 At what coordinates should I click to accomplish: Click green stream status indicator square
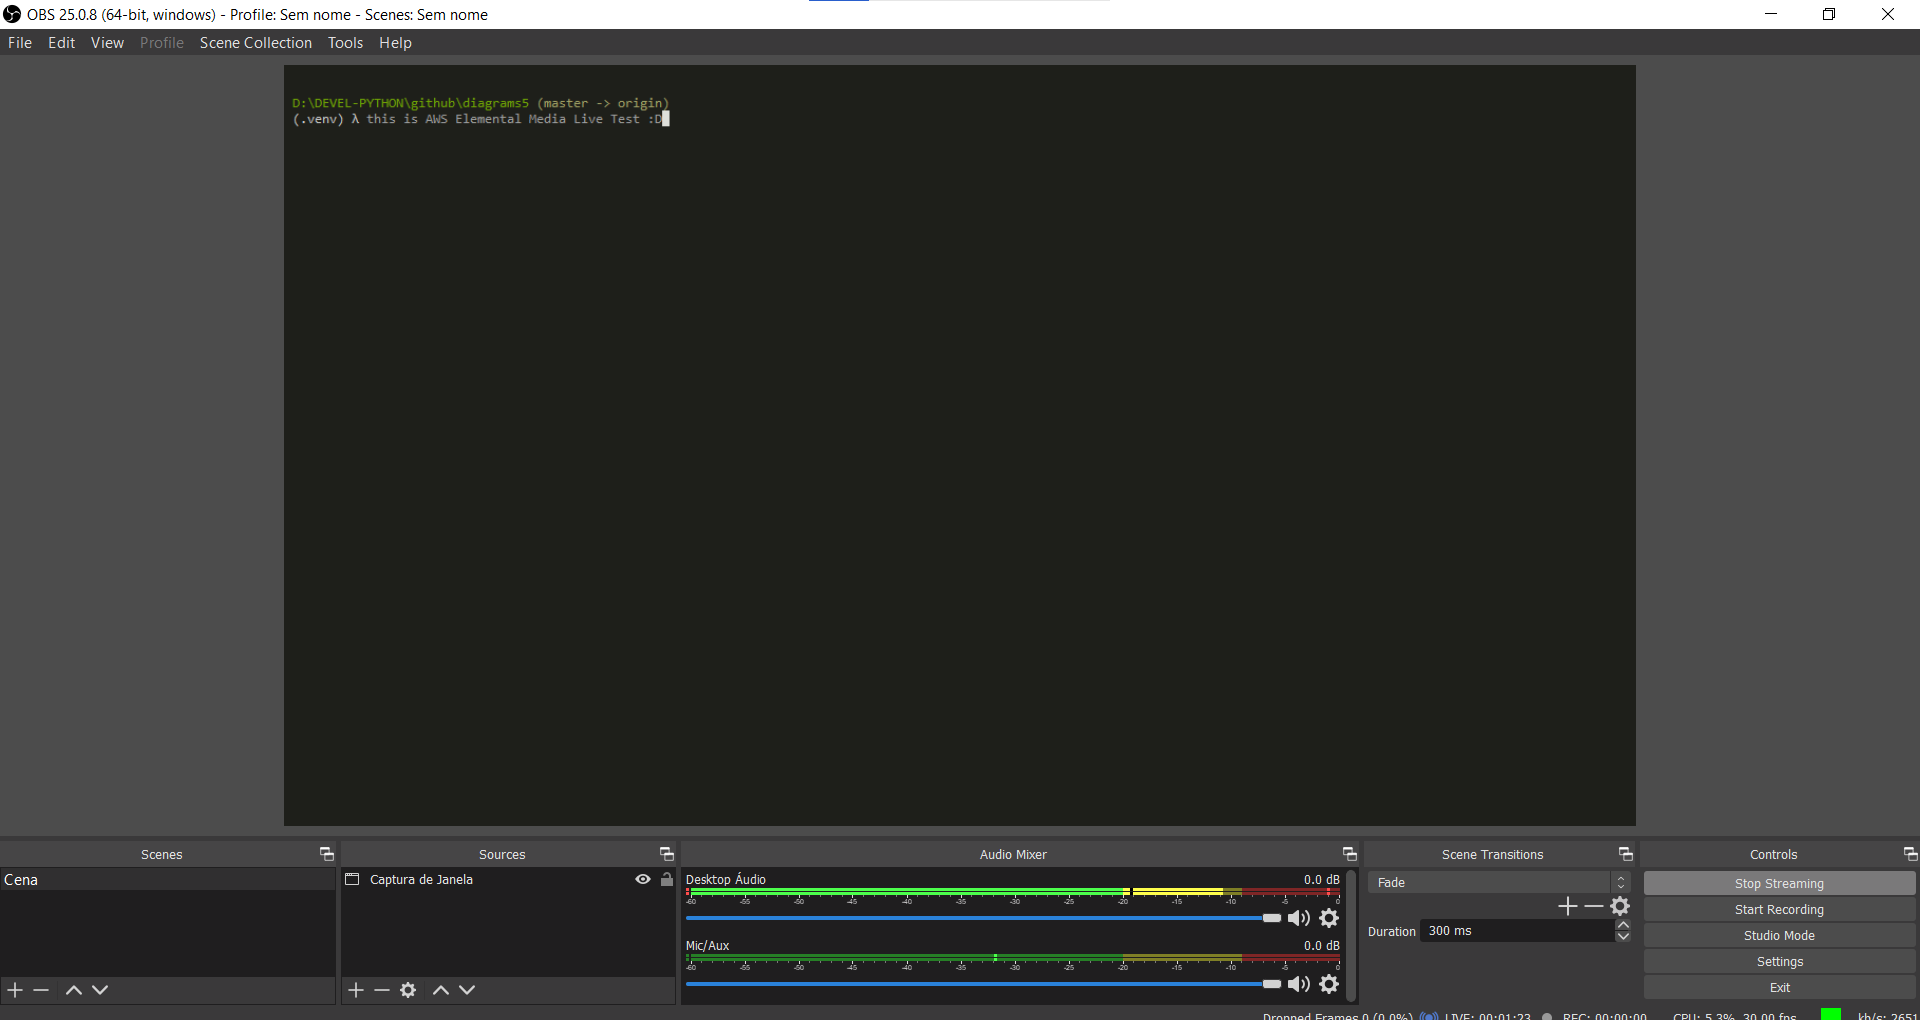1831,1014
